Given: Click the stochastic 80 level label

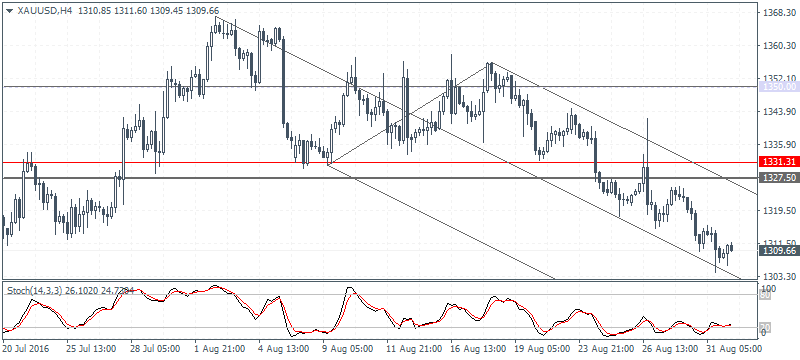Looking at the screenshot, I should click(x=766, y=294).
